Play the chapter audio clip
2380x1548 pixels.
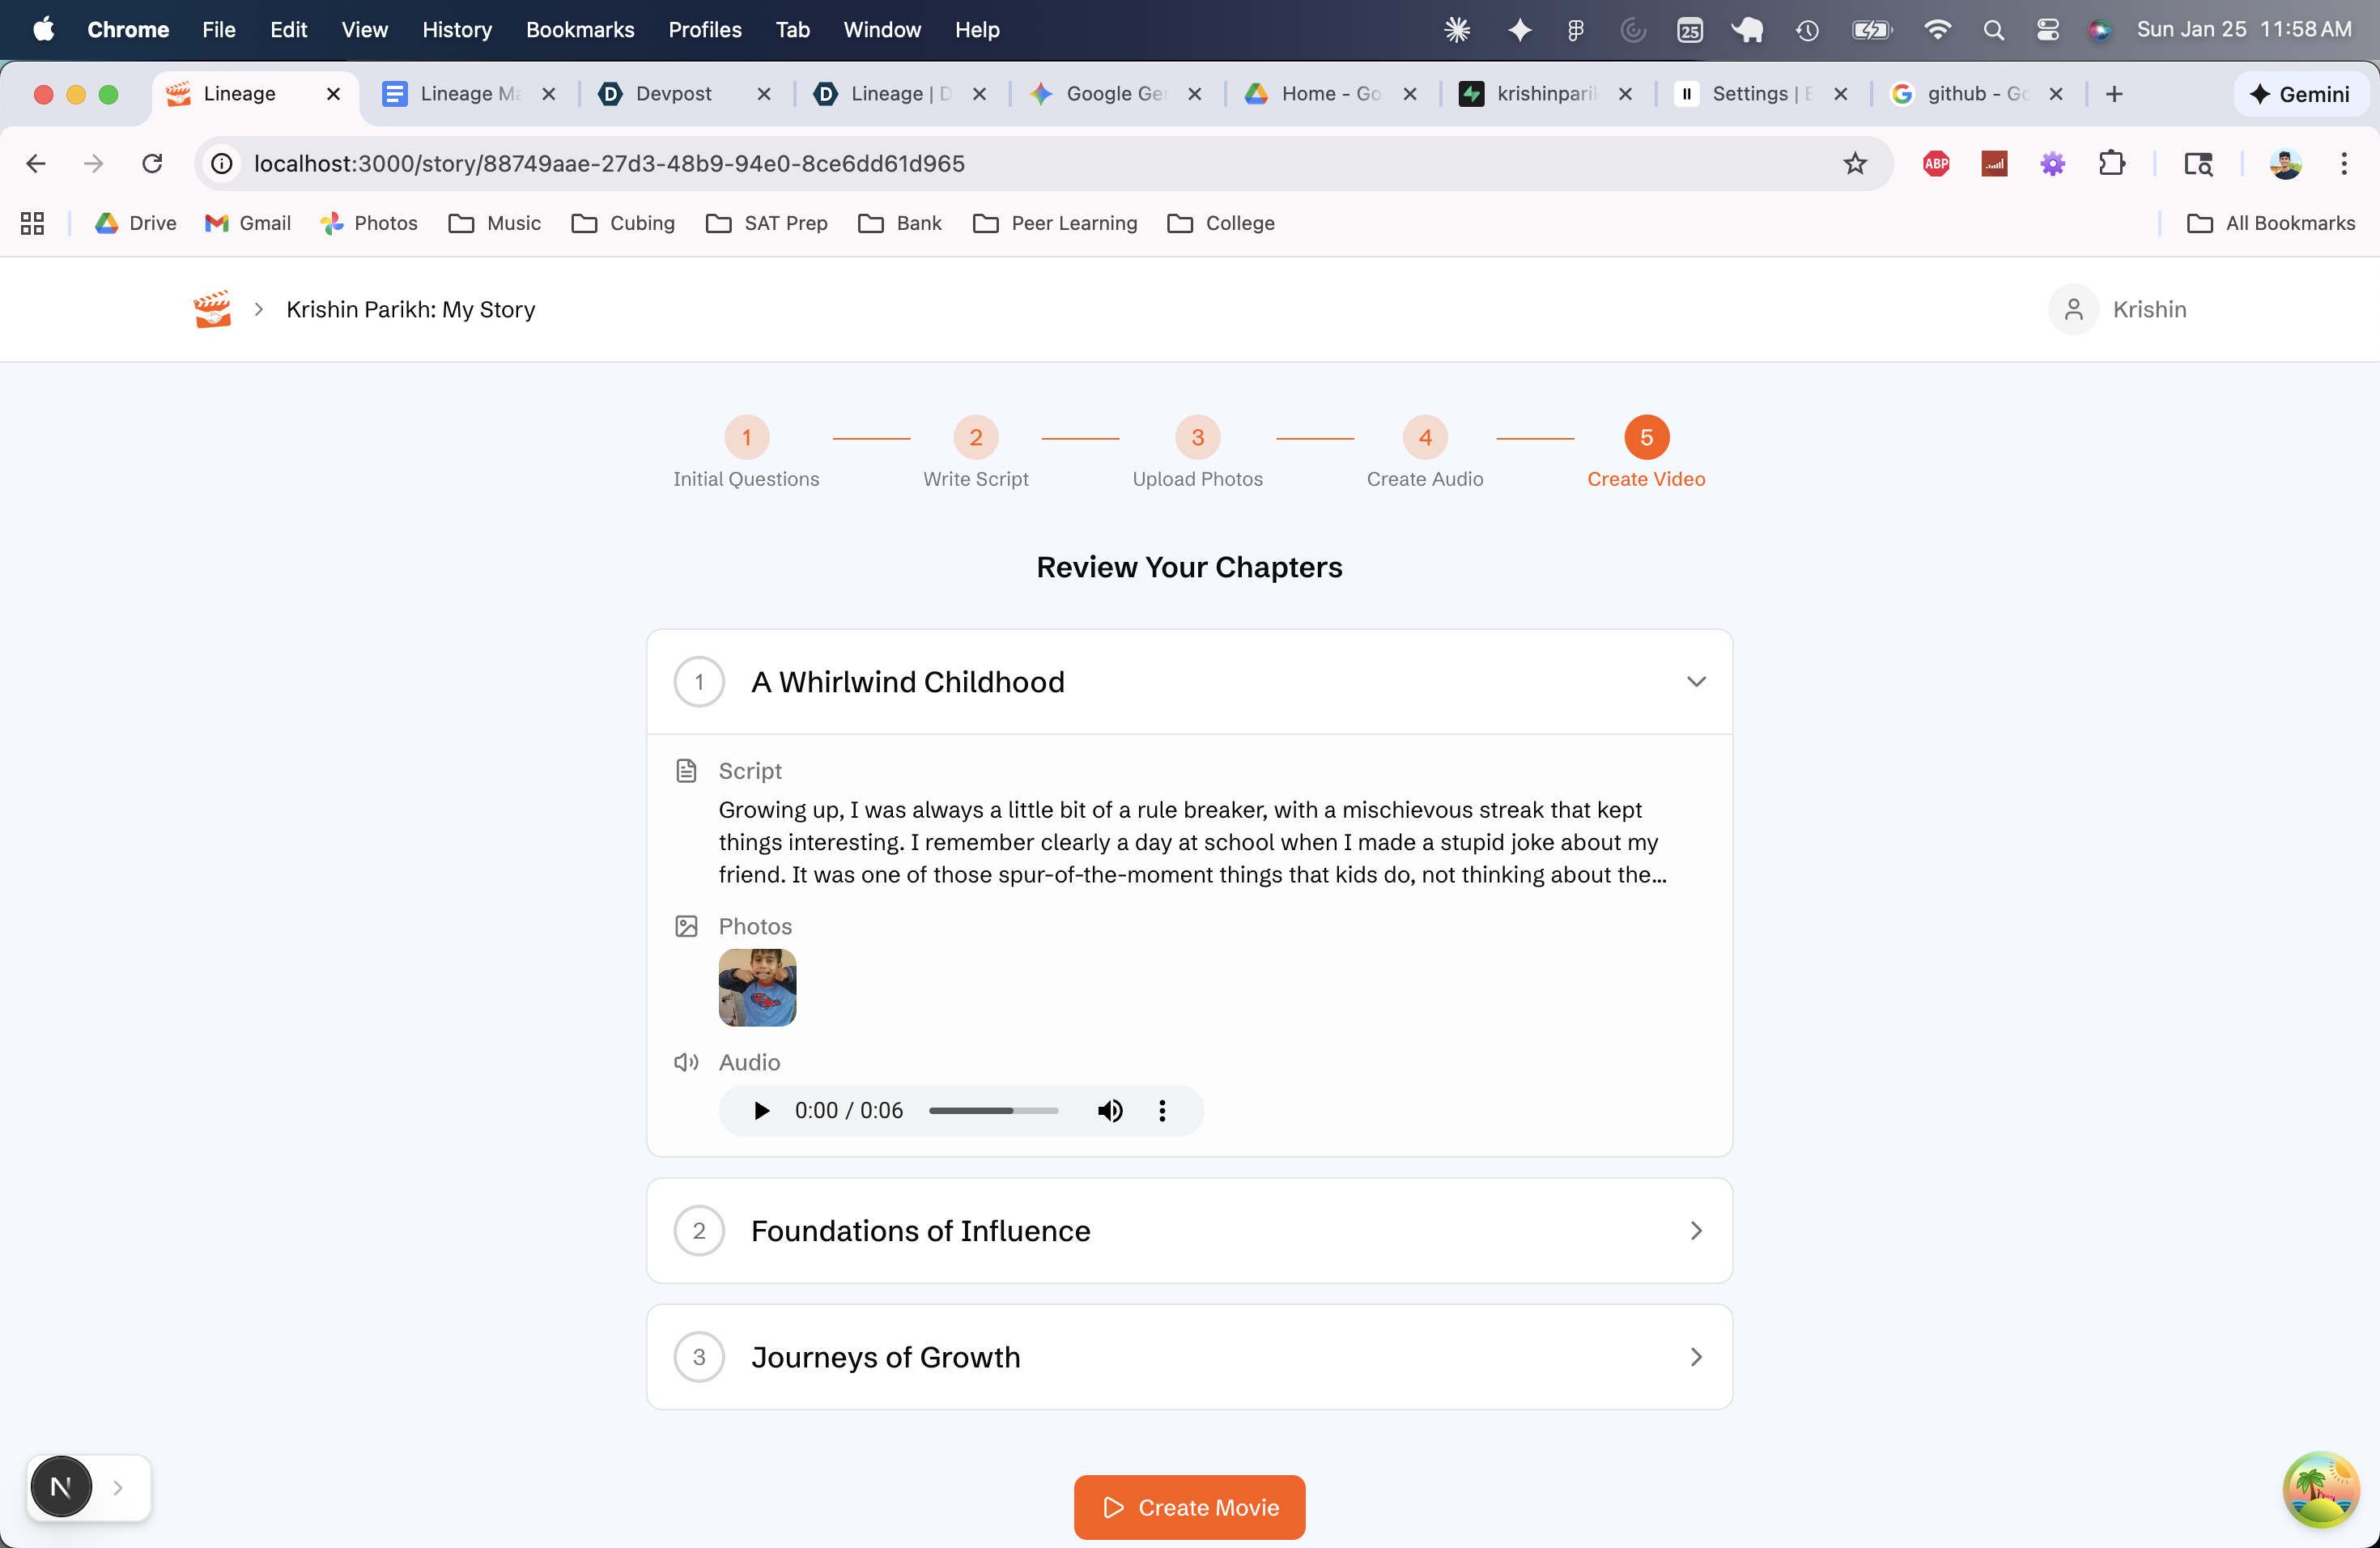pos(761,1110)
